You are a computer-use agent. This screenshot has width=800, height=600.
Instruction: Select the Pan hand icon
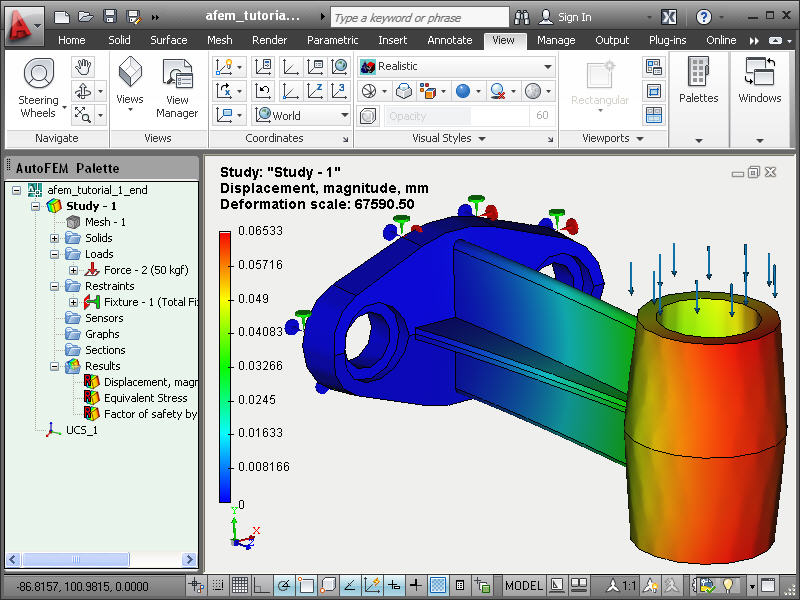[83, 67]
